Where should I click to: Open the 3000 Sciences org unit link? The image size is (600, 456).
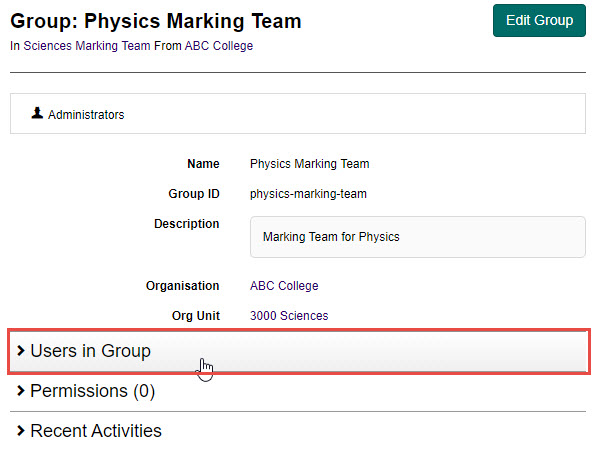pos(289,316)
